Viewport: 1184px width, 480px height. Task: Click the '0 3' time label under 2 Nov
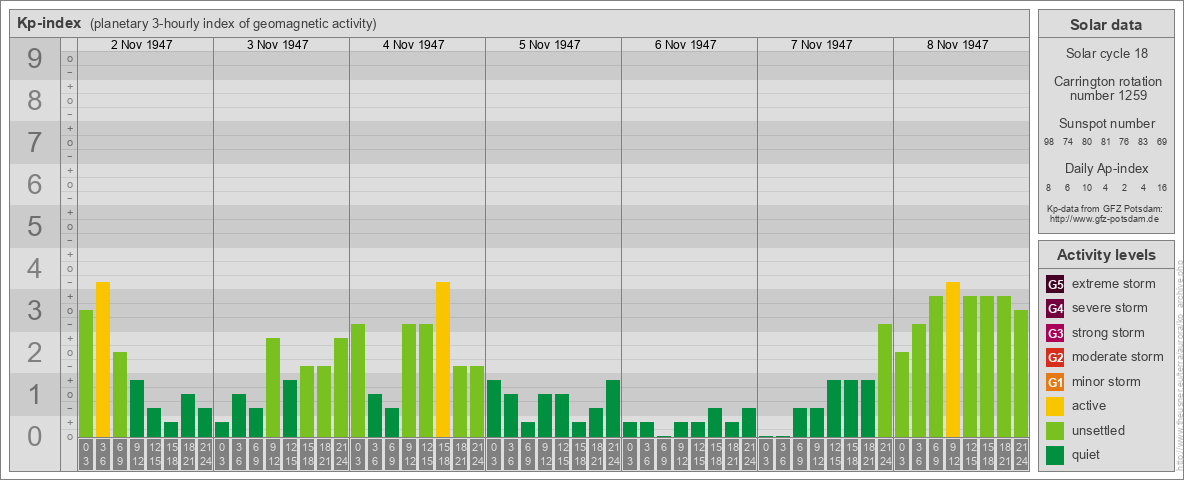pyautogui.click(x=85, y=454)
